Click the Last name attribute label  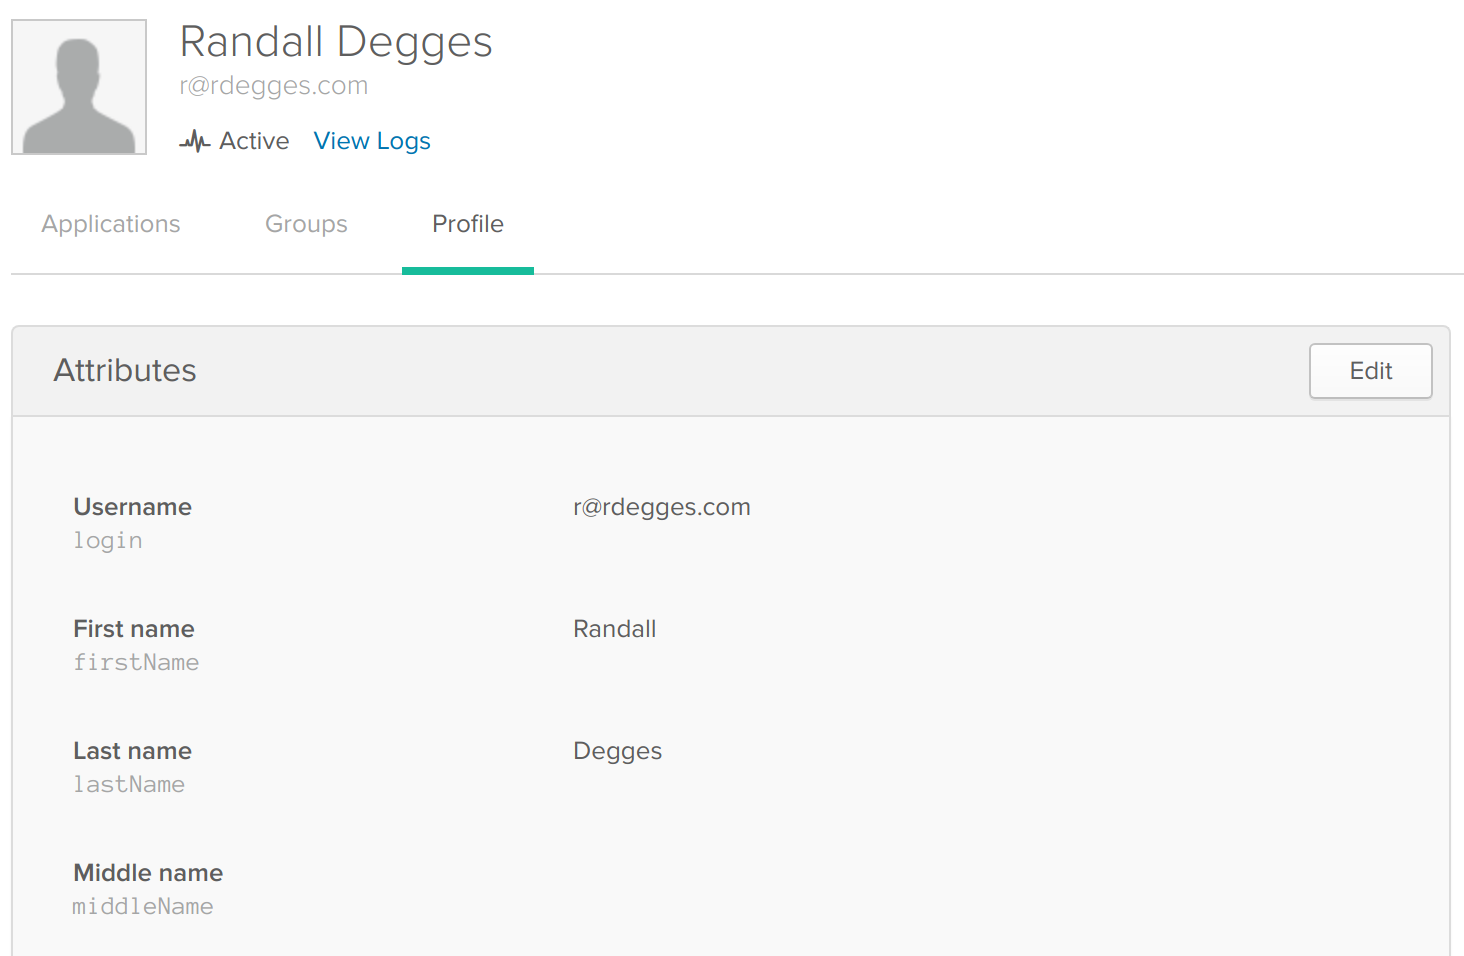tap(133, 751)
